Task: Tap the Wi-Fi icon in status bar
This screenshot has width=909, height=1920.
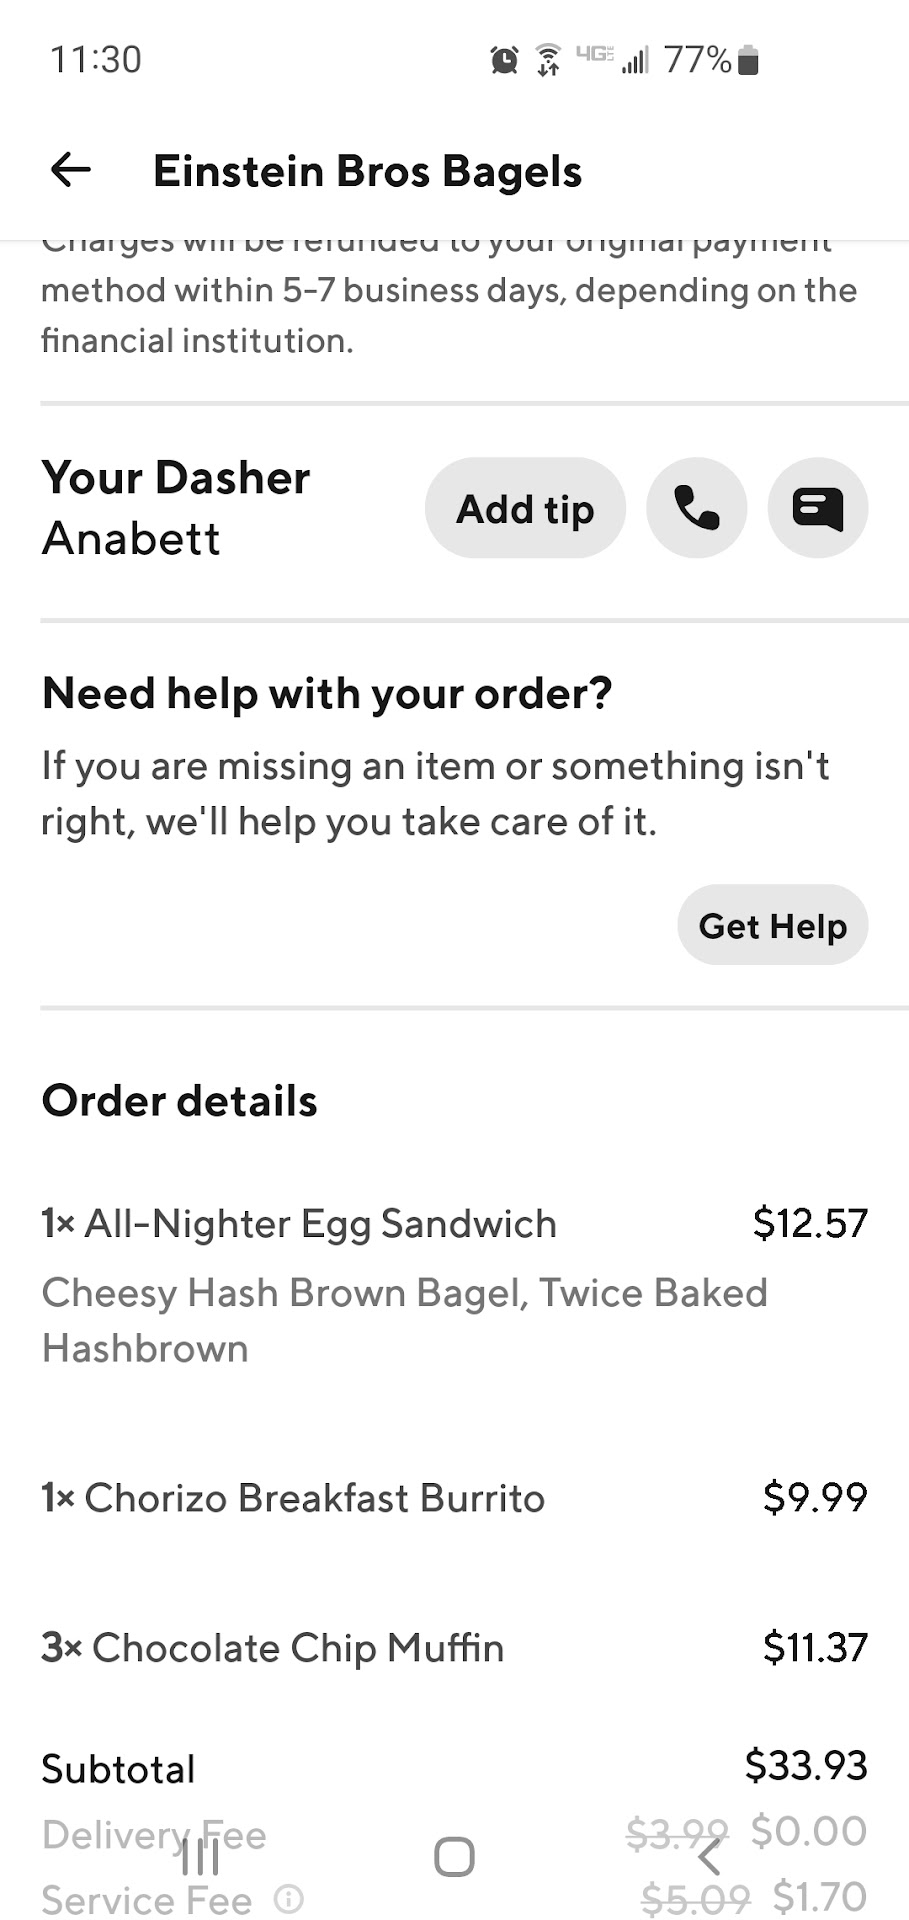Action: [x=548, y=60]
